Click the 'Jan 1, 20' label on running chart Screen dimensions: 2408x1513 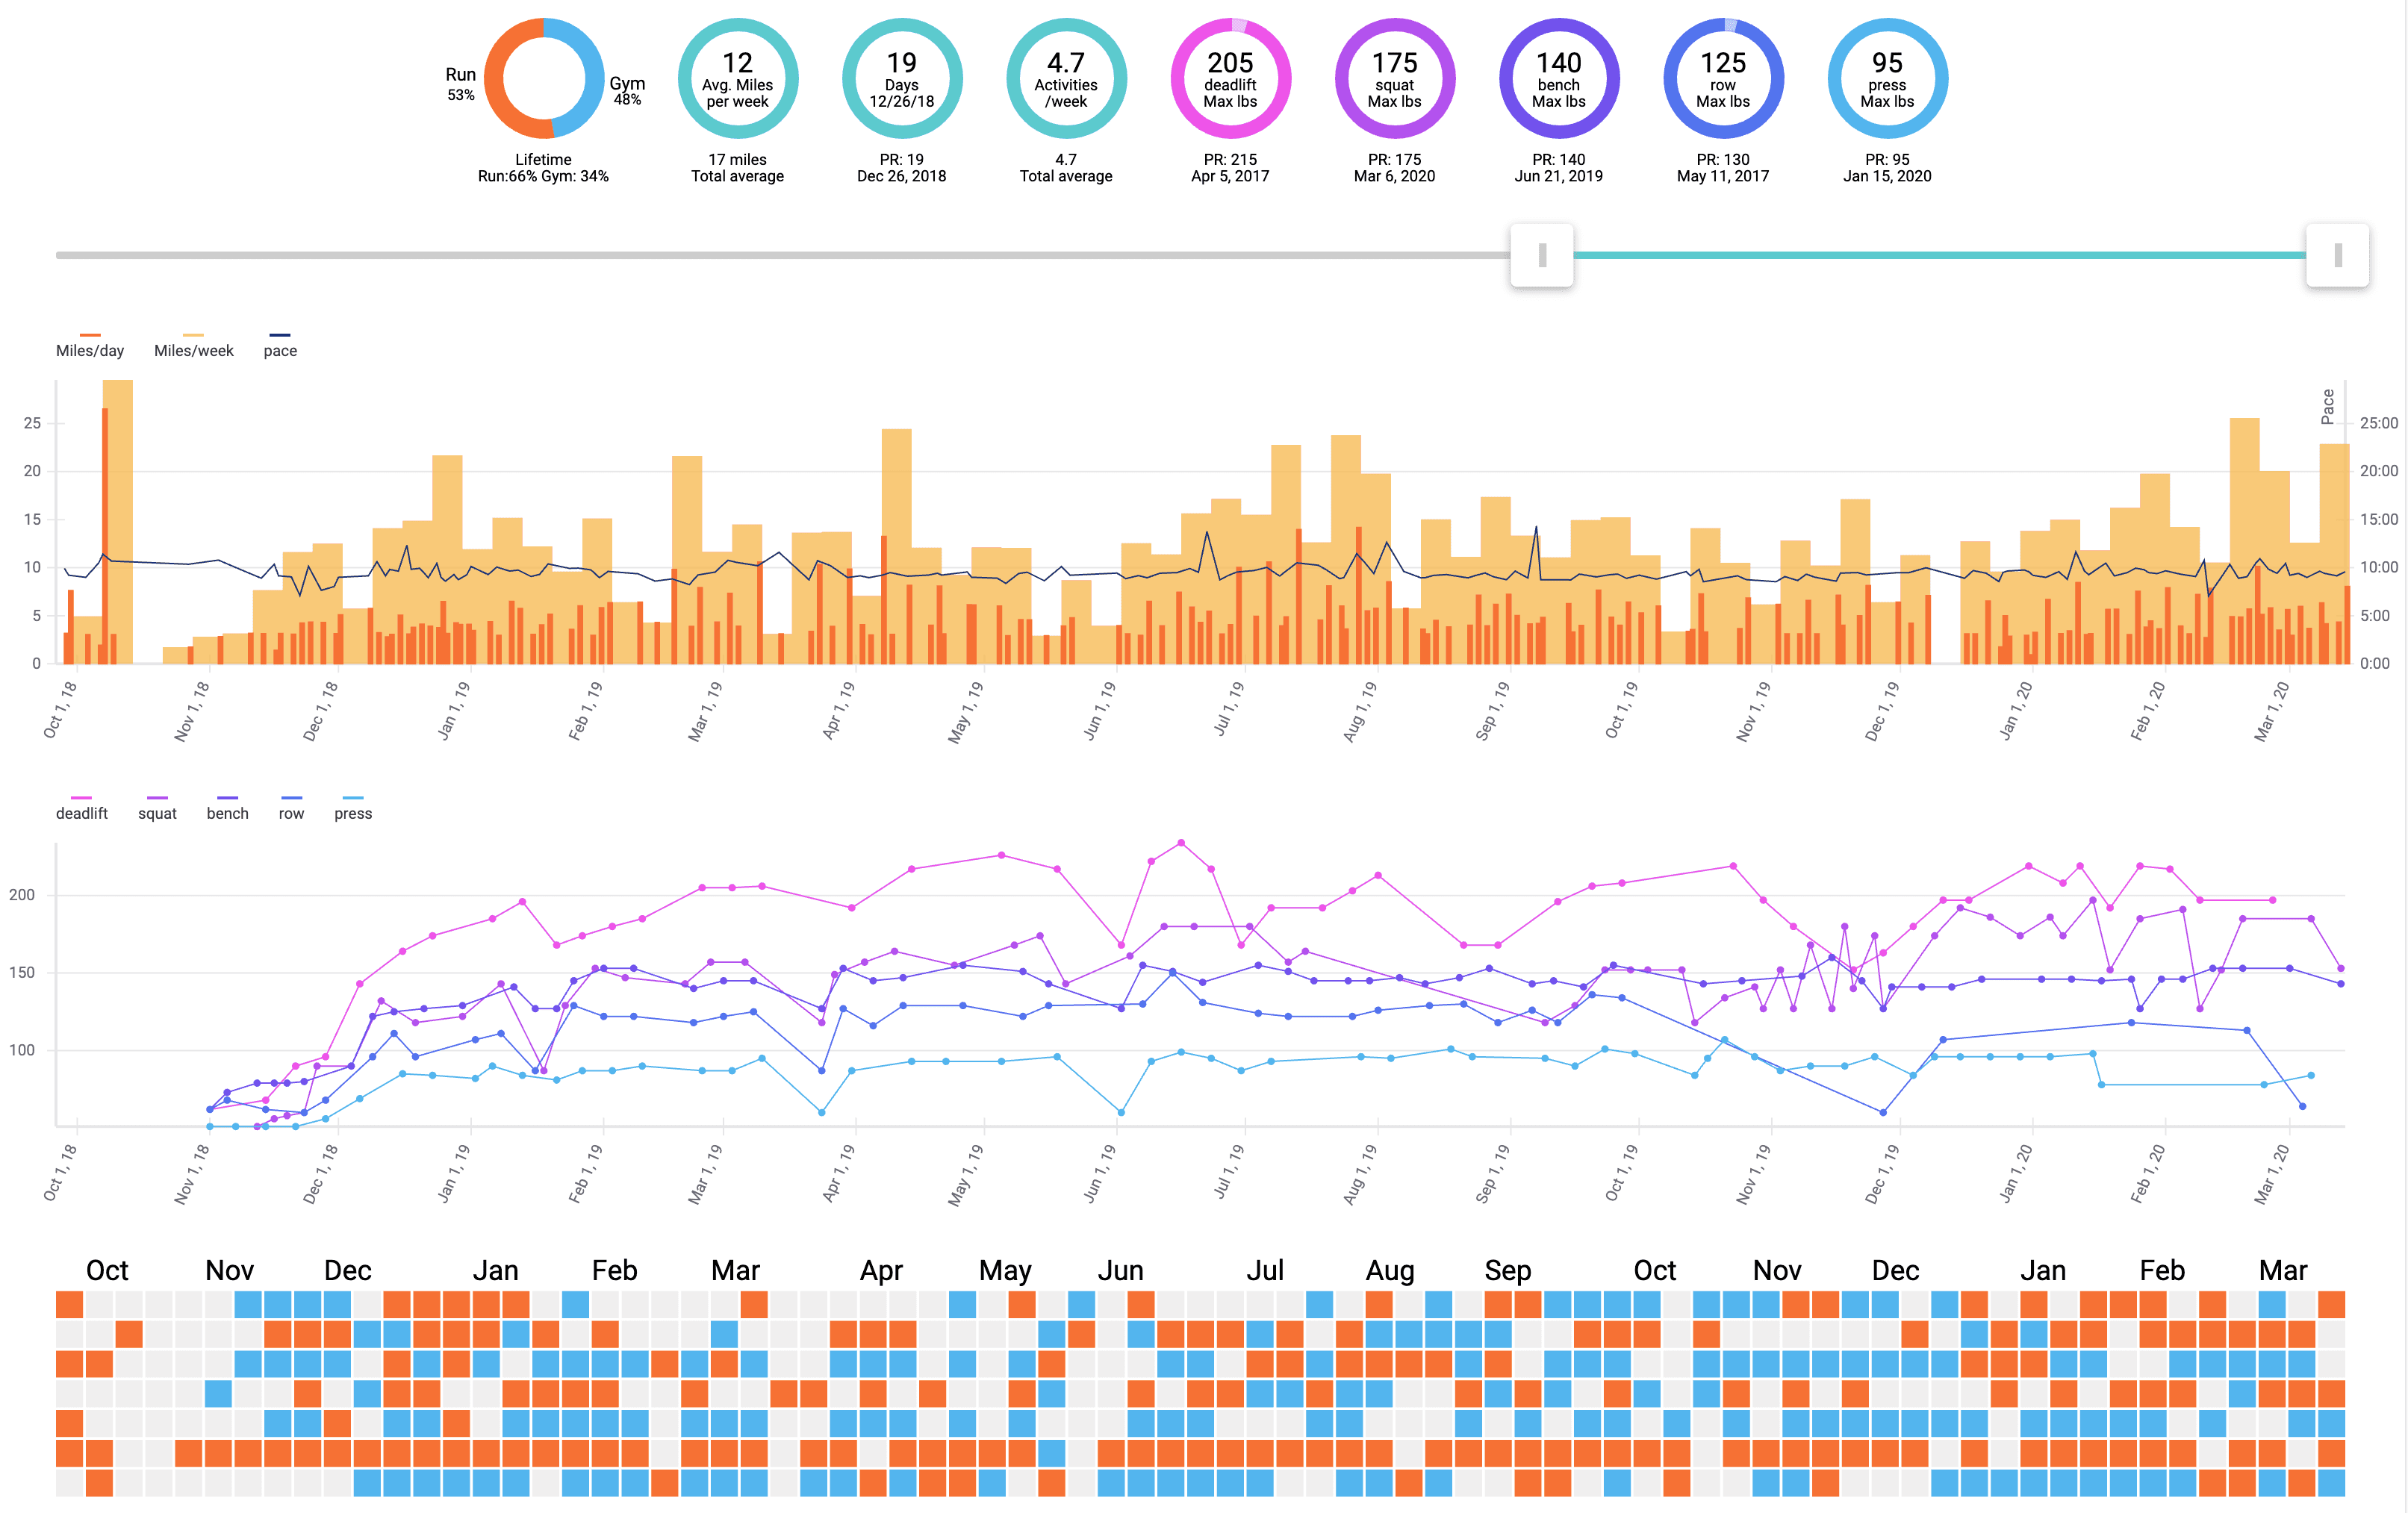[2016, 711]
